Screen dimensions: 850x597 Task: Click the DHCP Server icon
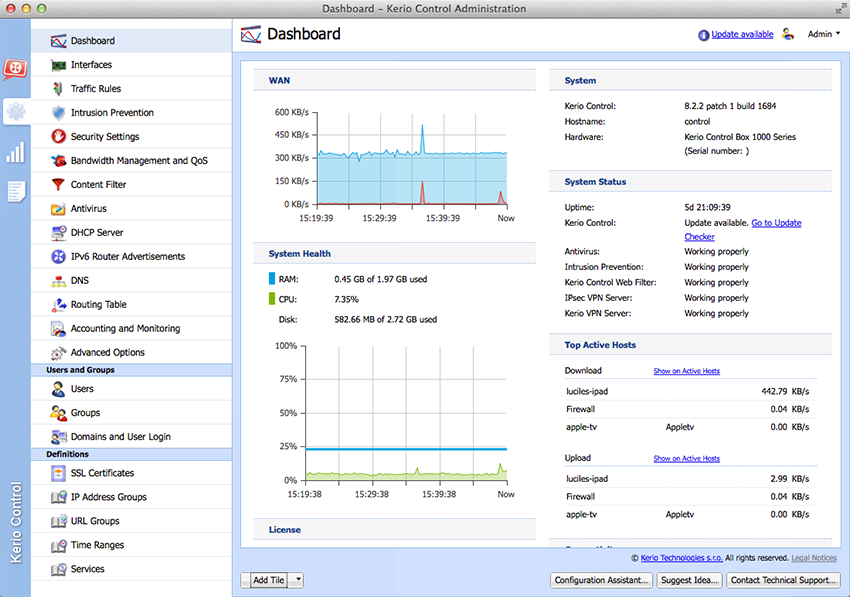pos(58,233)
